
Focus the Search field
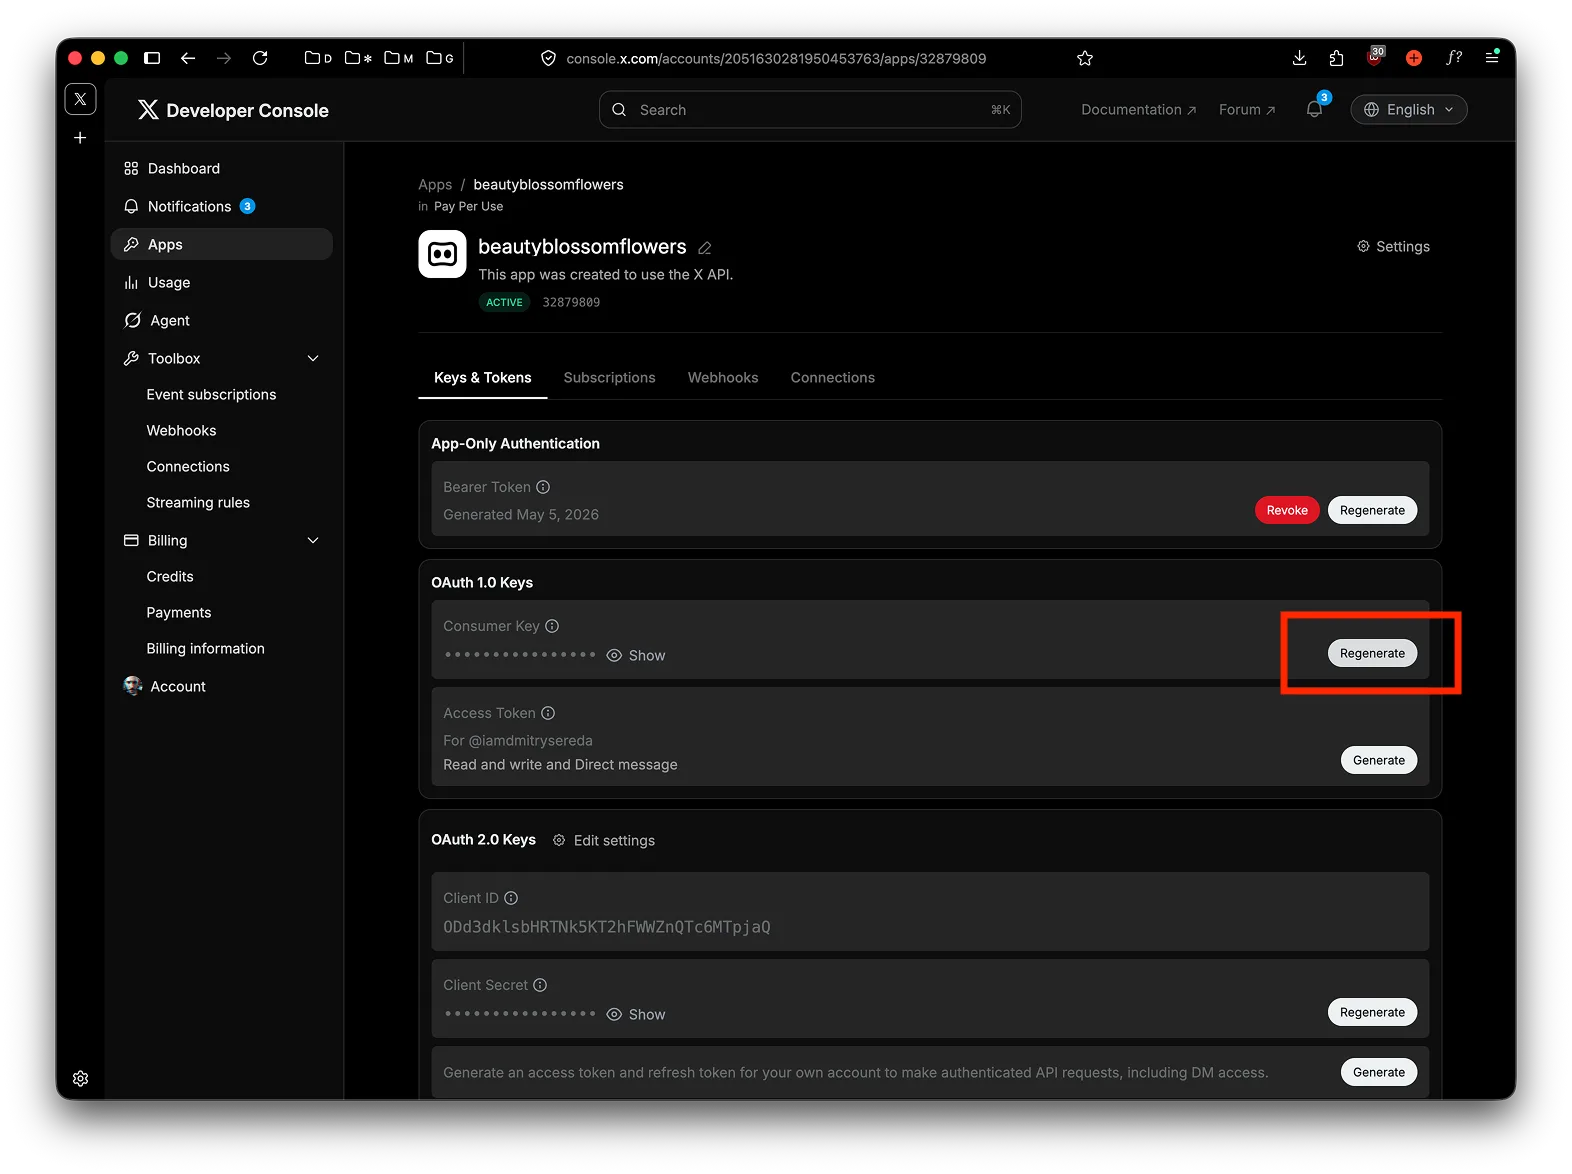[x=810, y=110]
